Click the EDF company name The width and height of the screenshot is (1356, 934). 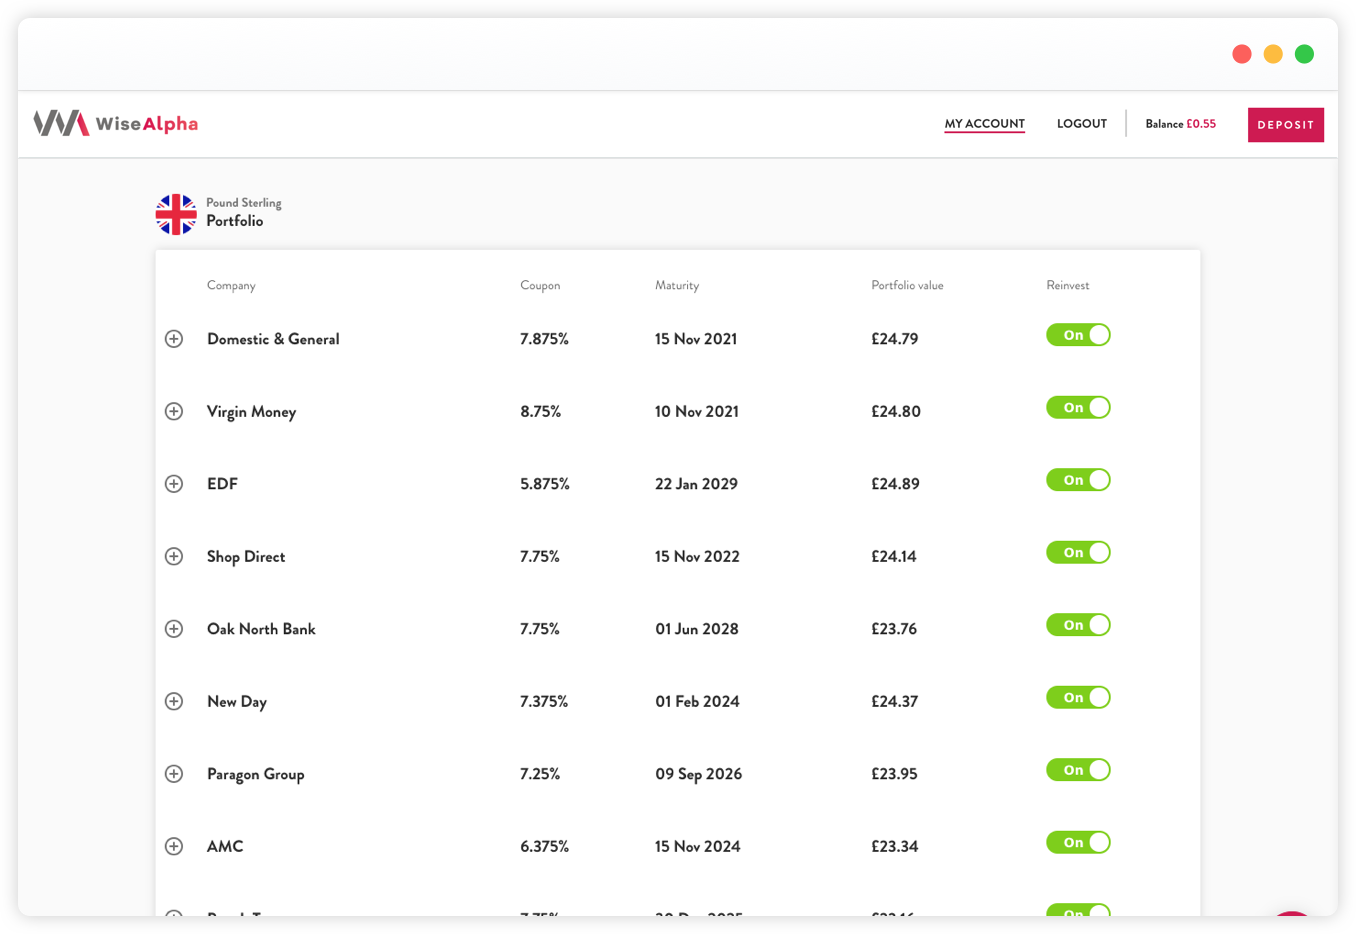pyautogui.click(x=222, y=484)
